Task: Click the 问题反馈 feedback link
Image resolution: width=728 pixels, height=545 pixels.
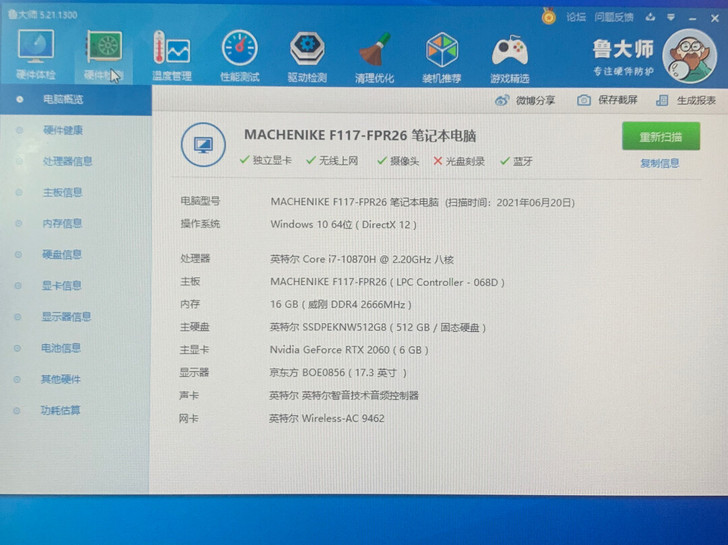Action: pos(613,16)
